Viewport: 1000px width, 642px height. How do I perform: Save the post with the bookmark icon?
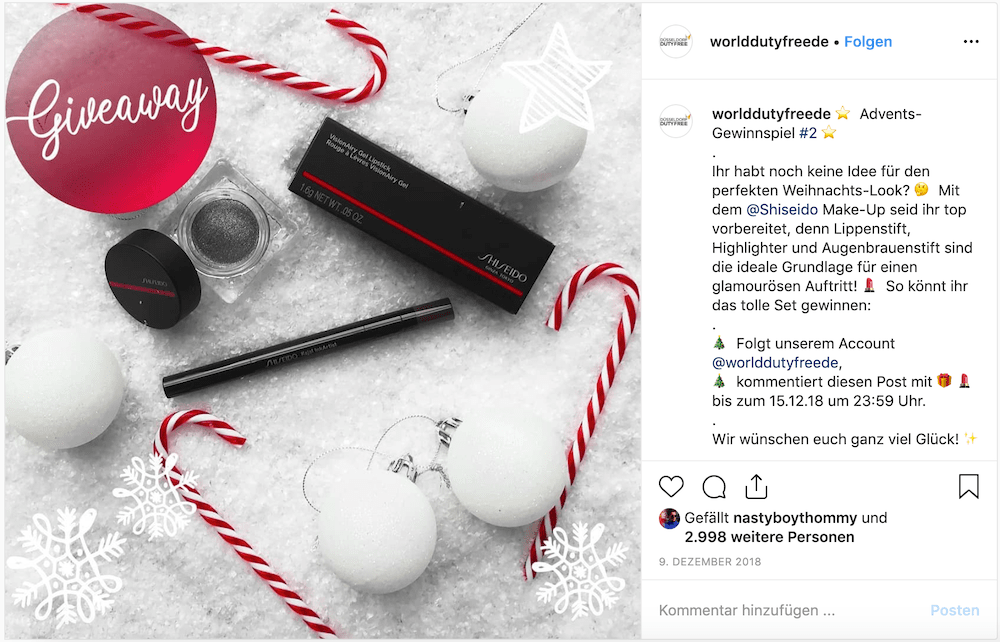(x=968, y=486)
